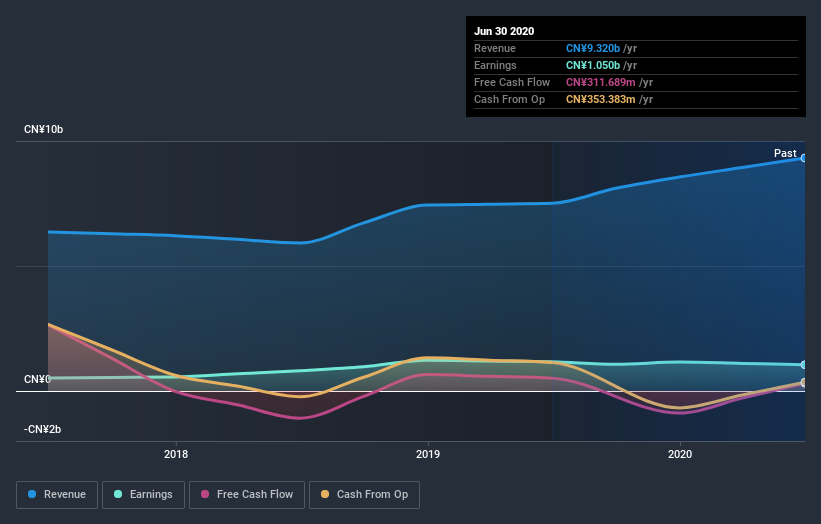
Task: Click the 2018 x-axis label
Action: click(176, 454)
